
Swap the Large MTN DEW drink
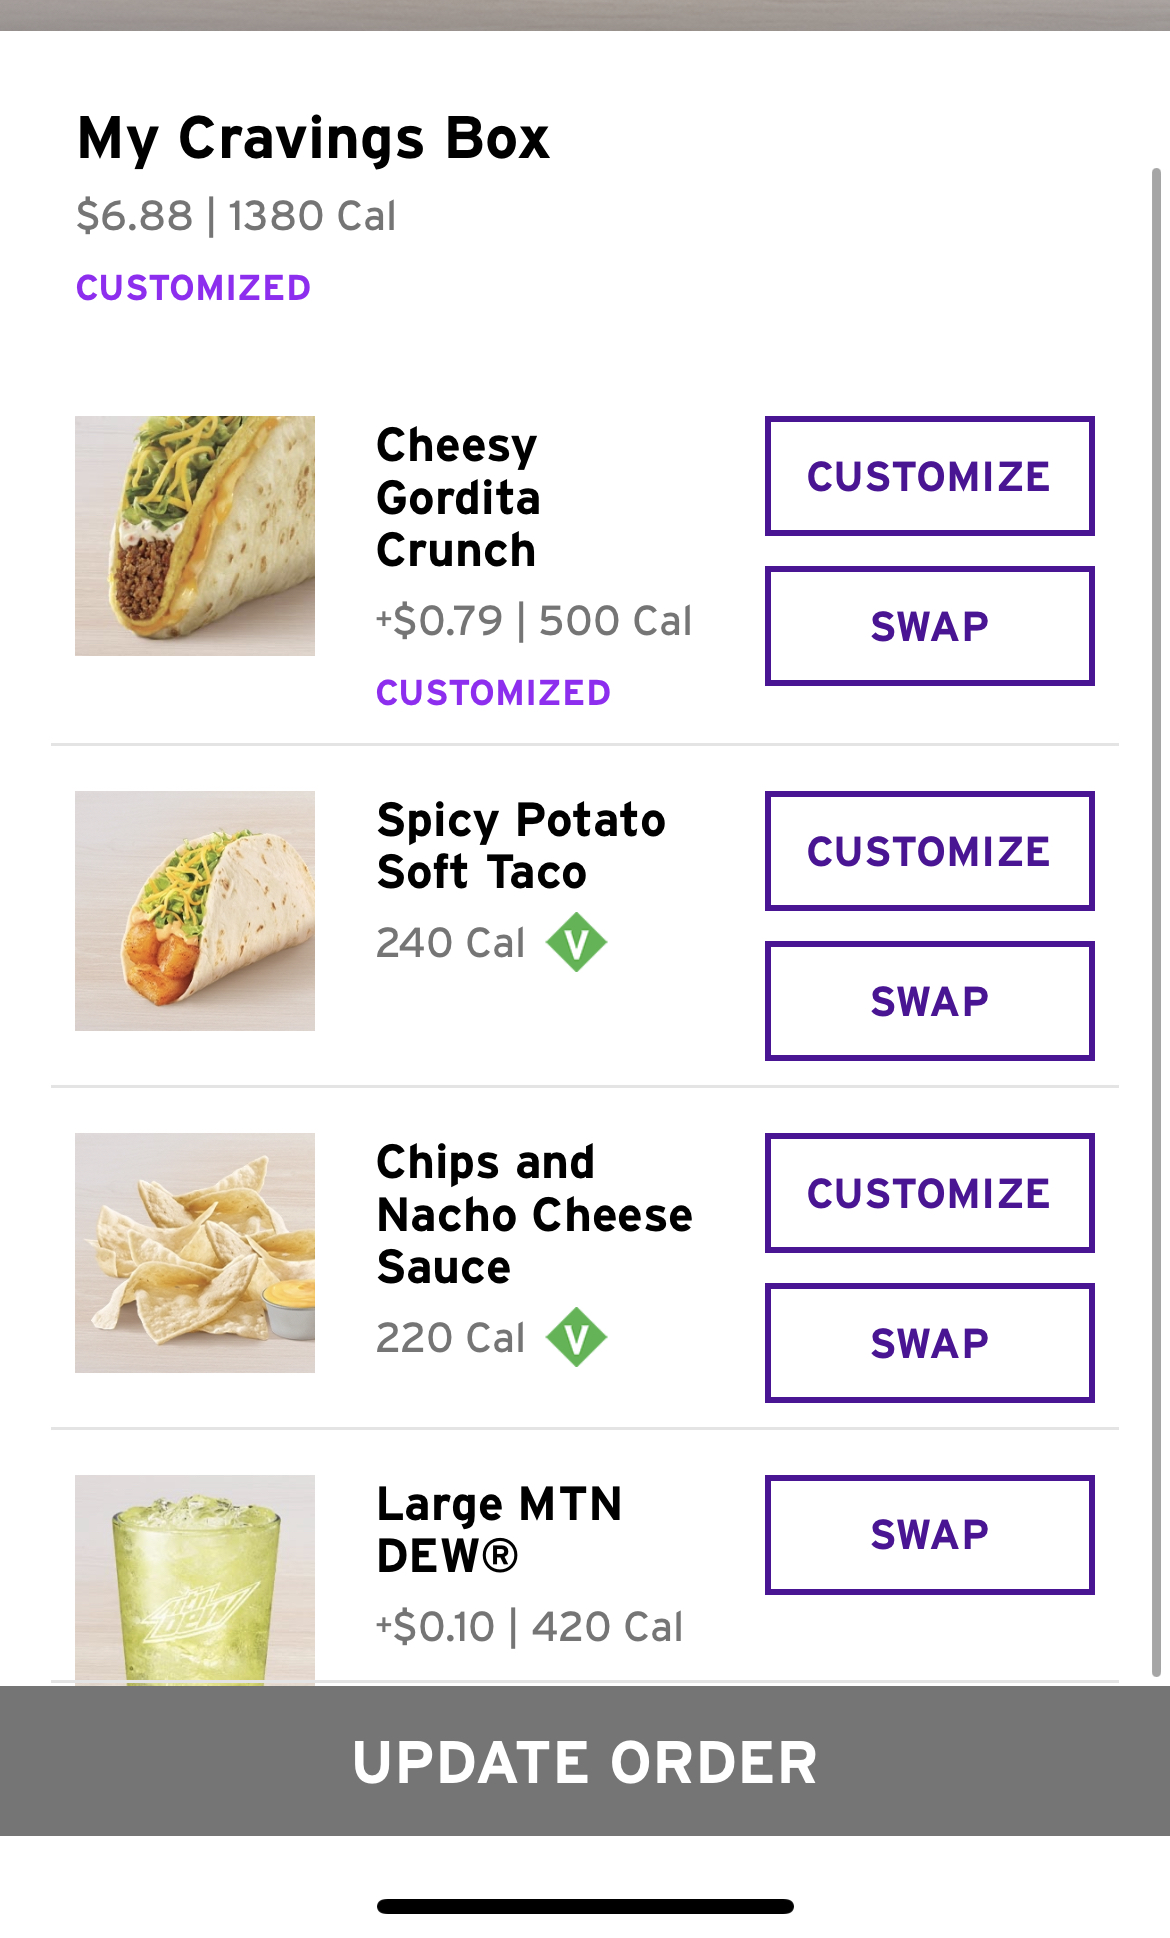(929, 1534)
